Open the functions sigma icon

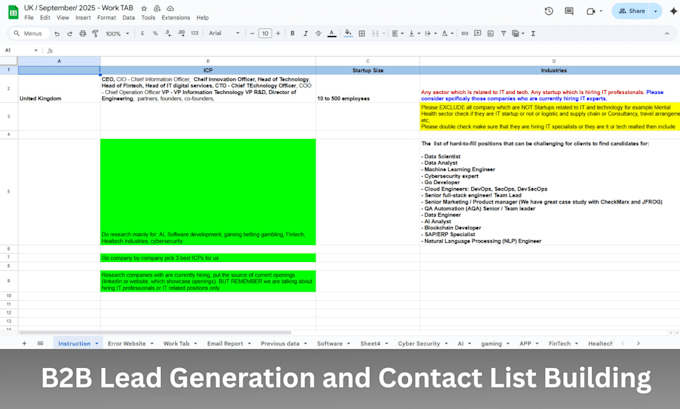click(x=533, y=33)
